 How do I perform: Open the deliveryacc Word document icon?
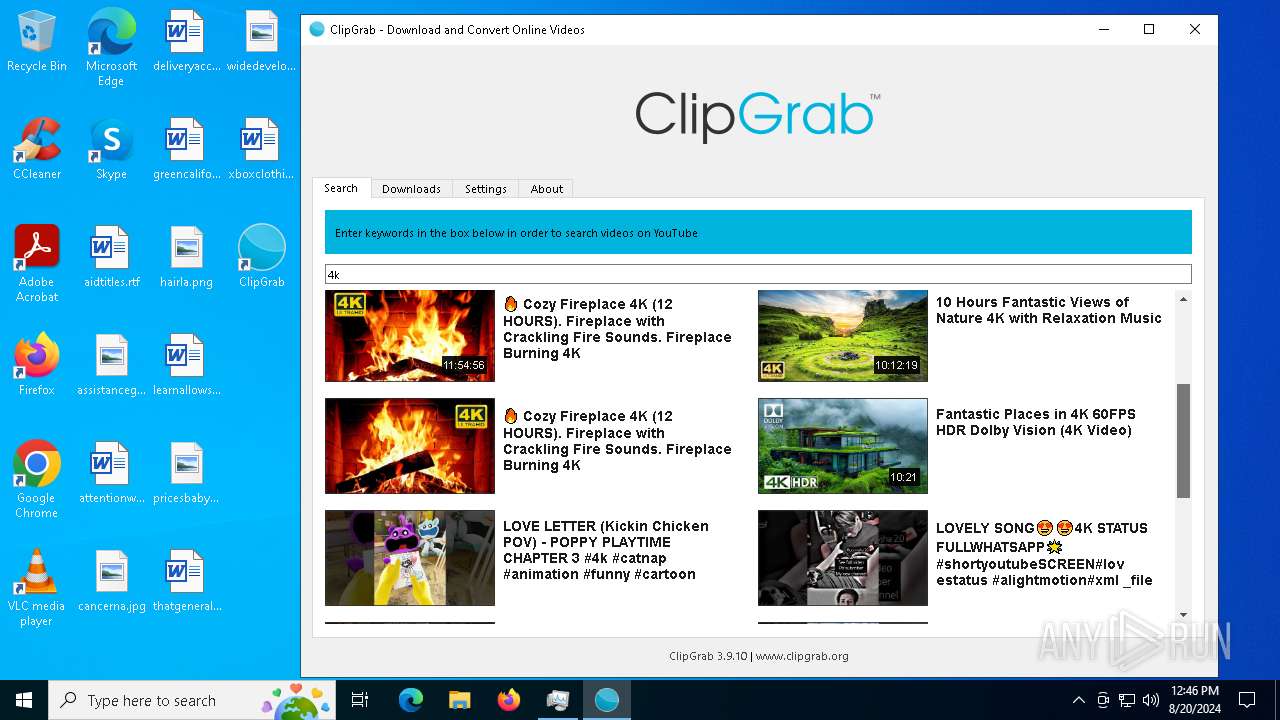[x=186, y=42]
